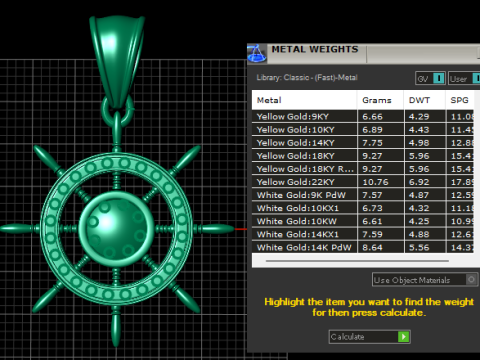This screenshot has height=360, width=480.
Task: Click the 7.59 grams cell
Action: 380,234
